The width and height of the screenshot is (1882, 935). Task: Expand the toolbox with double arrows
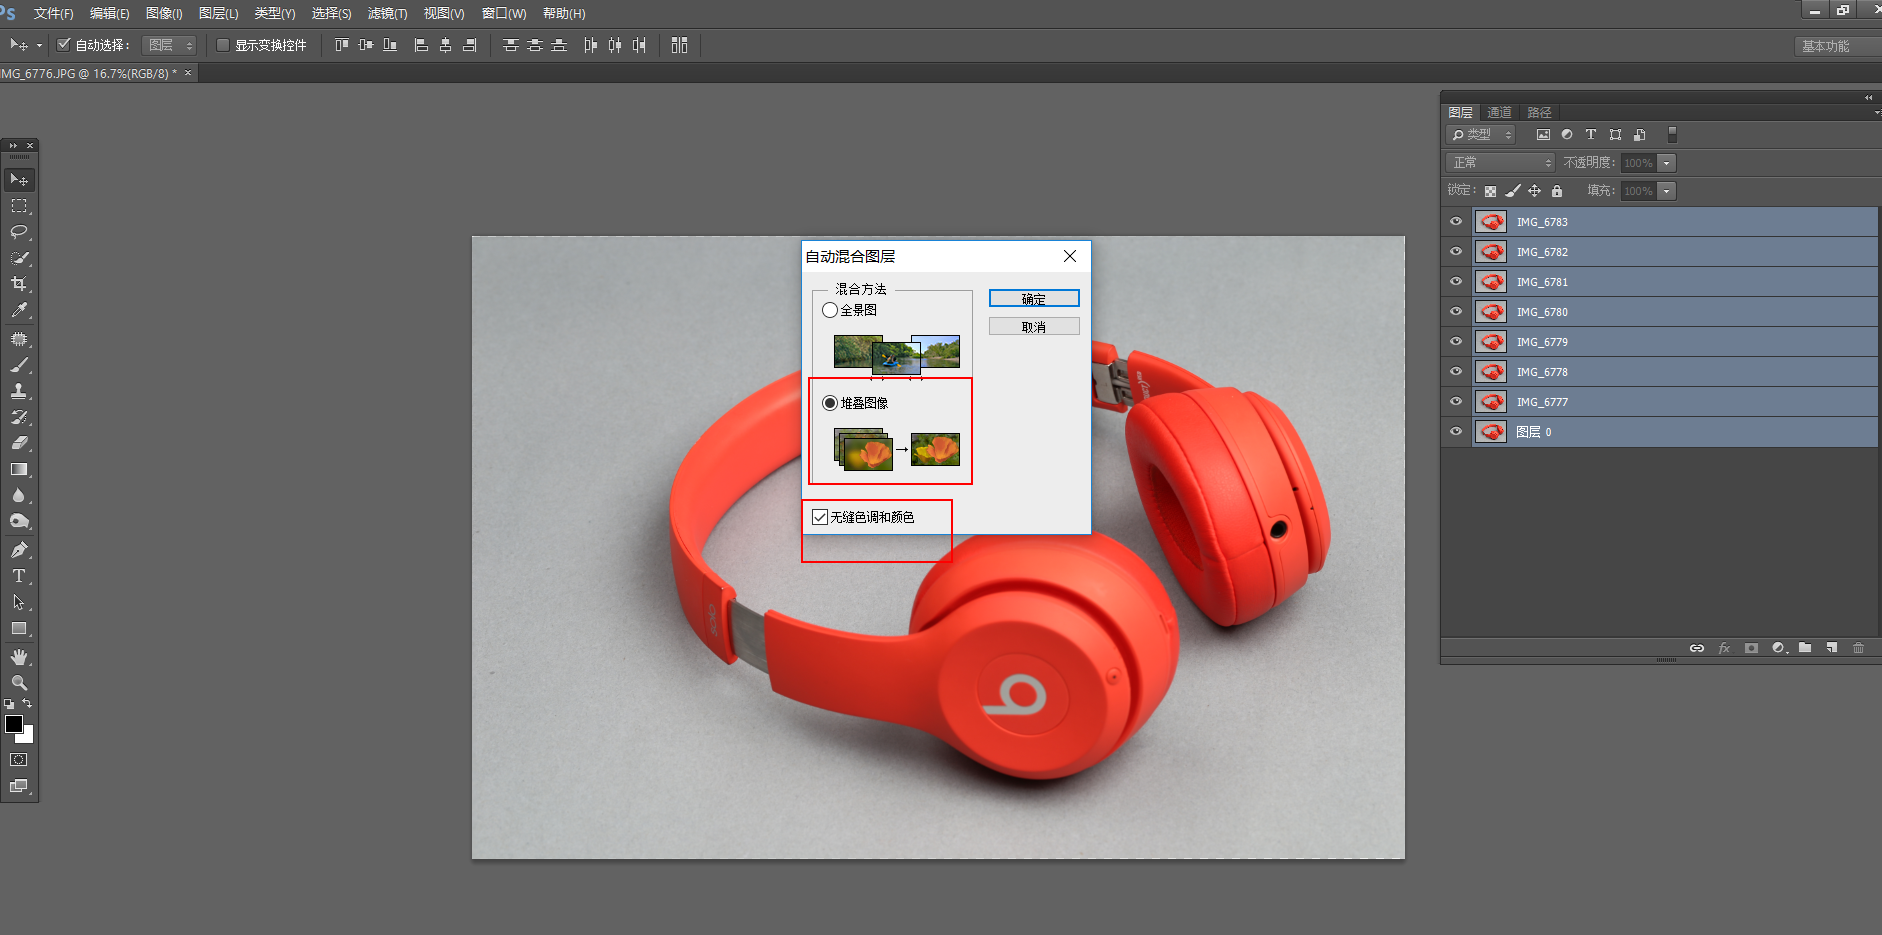pyautogui.click(x=13, y=146)
